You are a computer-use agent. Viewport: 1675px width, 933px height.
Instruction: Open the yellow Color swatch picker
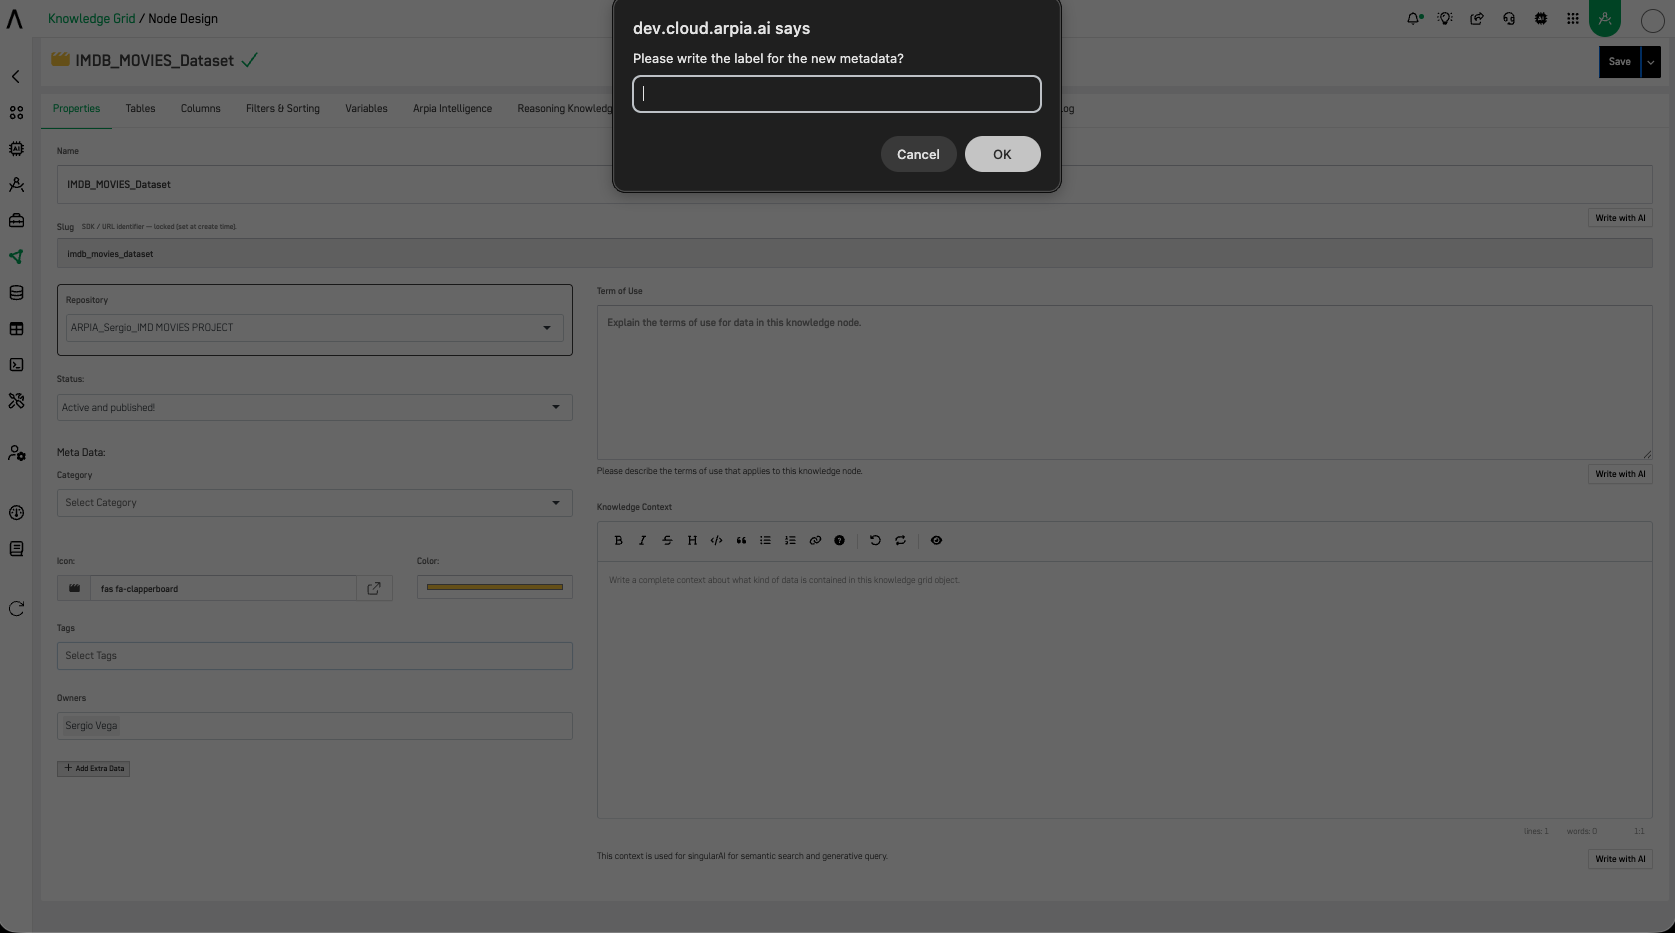tap(494, 587)
